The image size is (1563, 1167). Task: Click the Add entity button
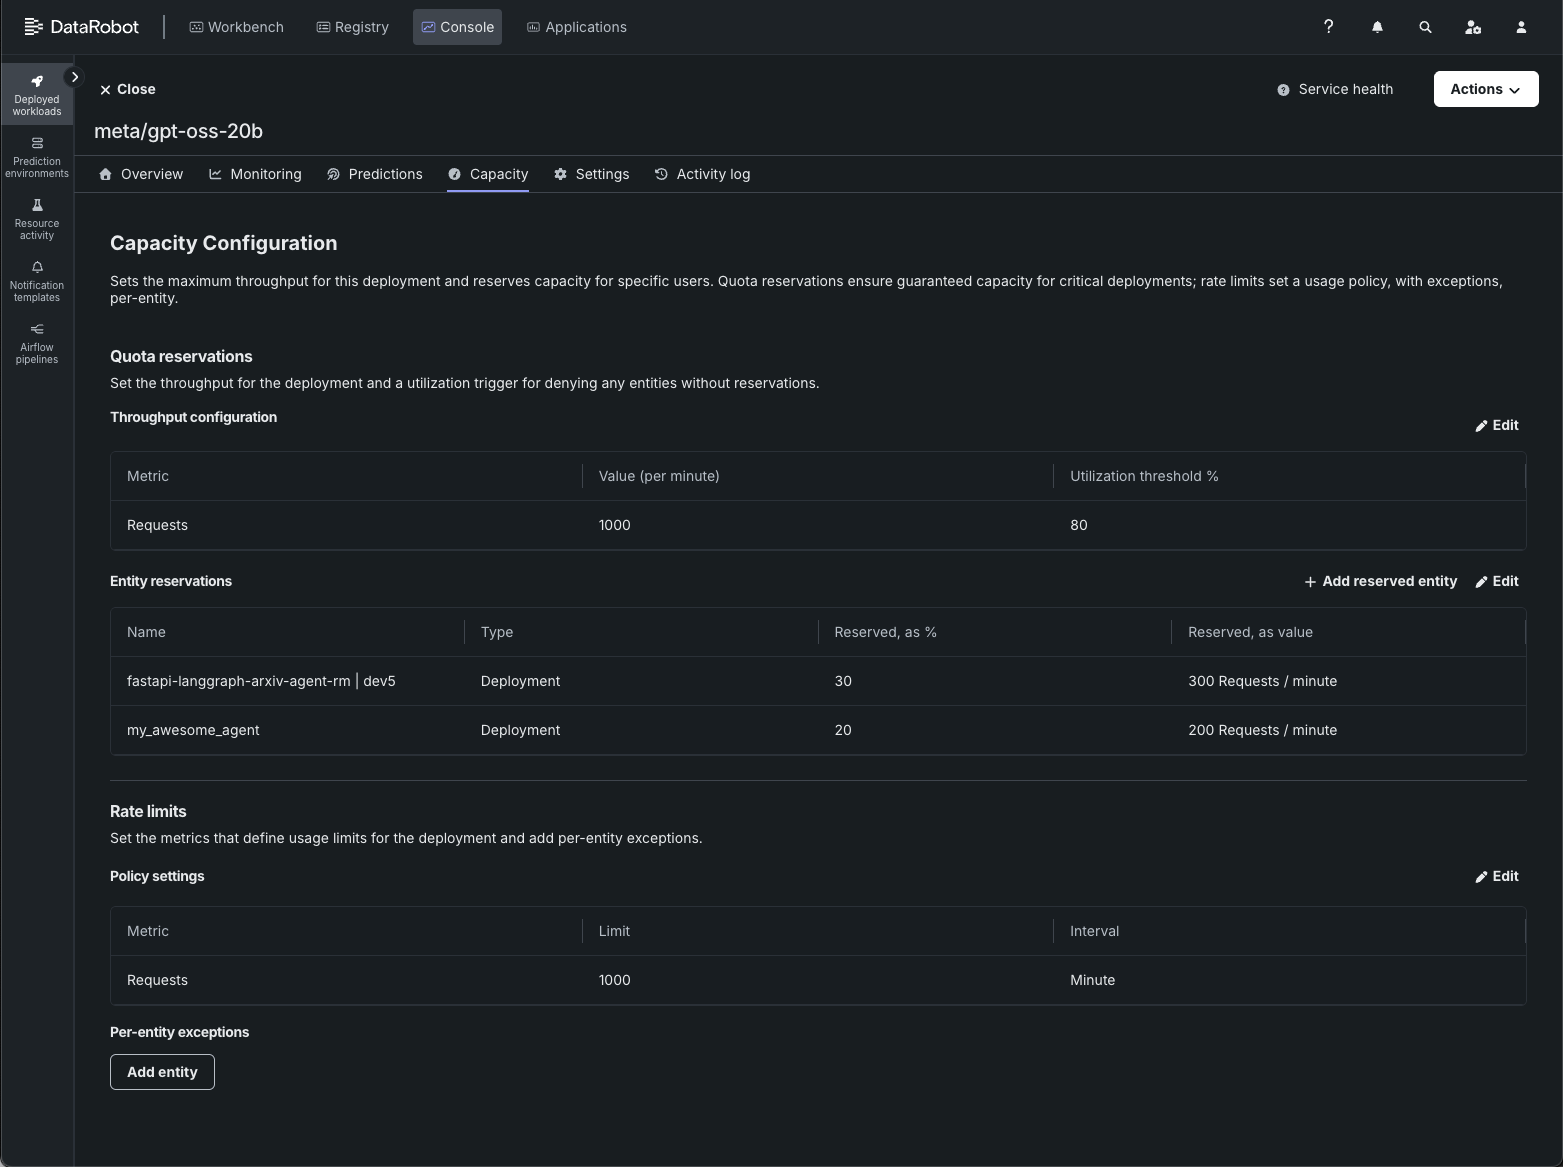162,1072
